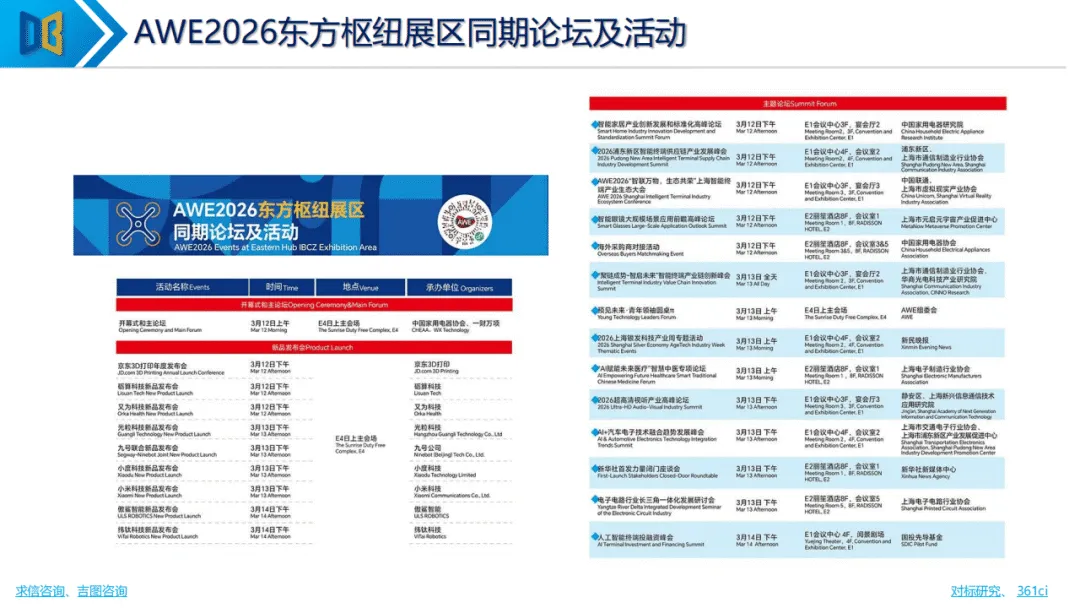Click the diamond bullet beside 'First-Launch Stakeholders Closed-Door Roundtable'

coord(594,468)
